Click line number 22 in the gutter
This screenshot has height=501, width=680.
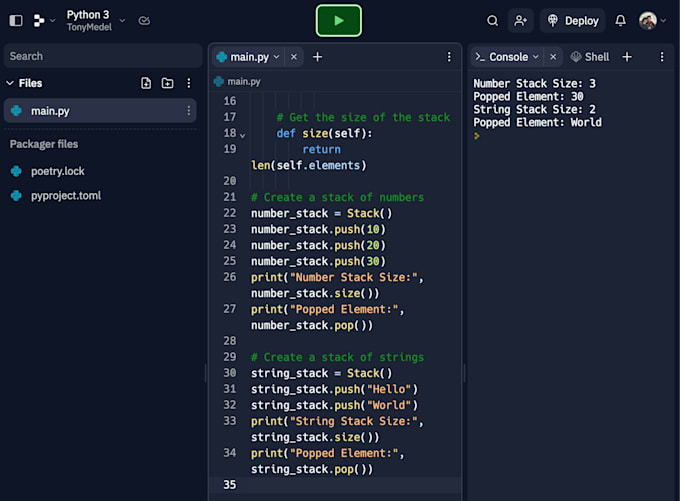(x=230, y=213)
